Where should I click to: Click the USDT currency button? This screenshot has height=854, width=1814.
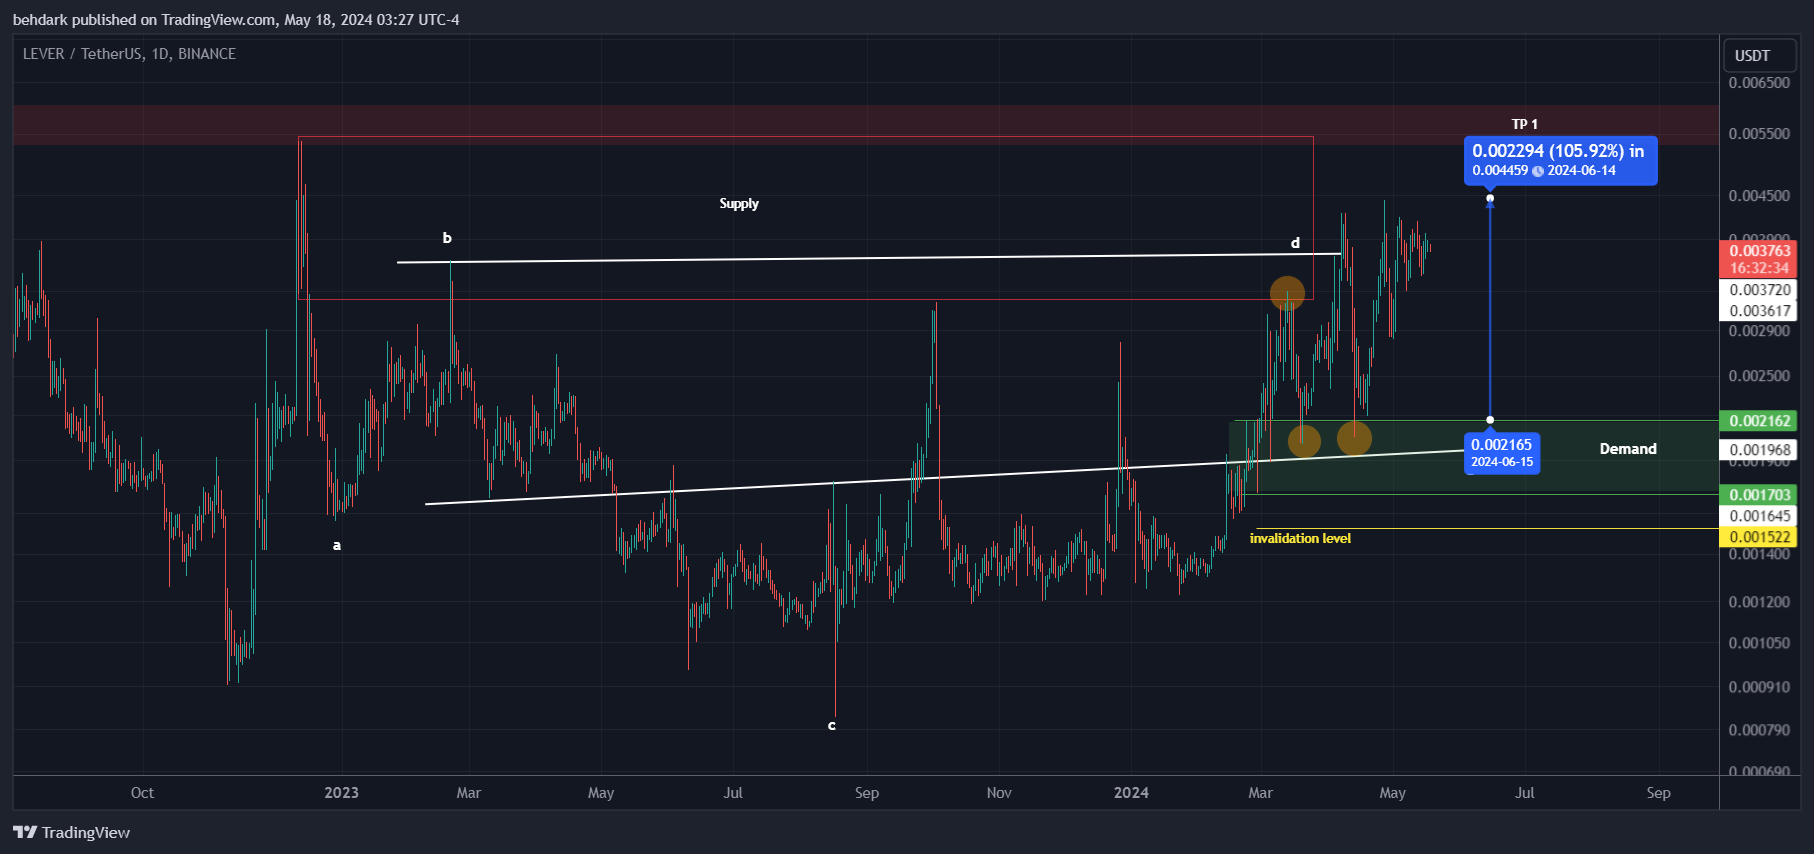coord(1760,56)
